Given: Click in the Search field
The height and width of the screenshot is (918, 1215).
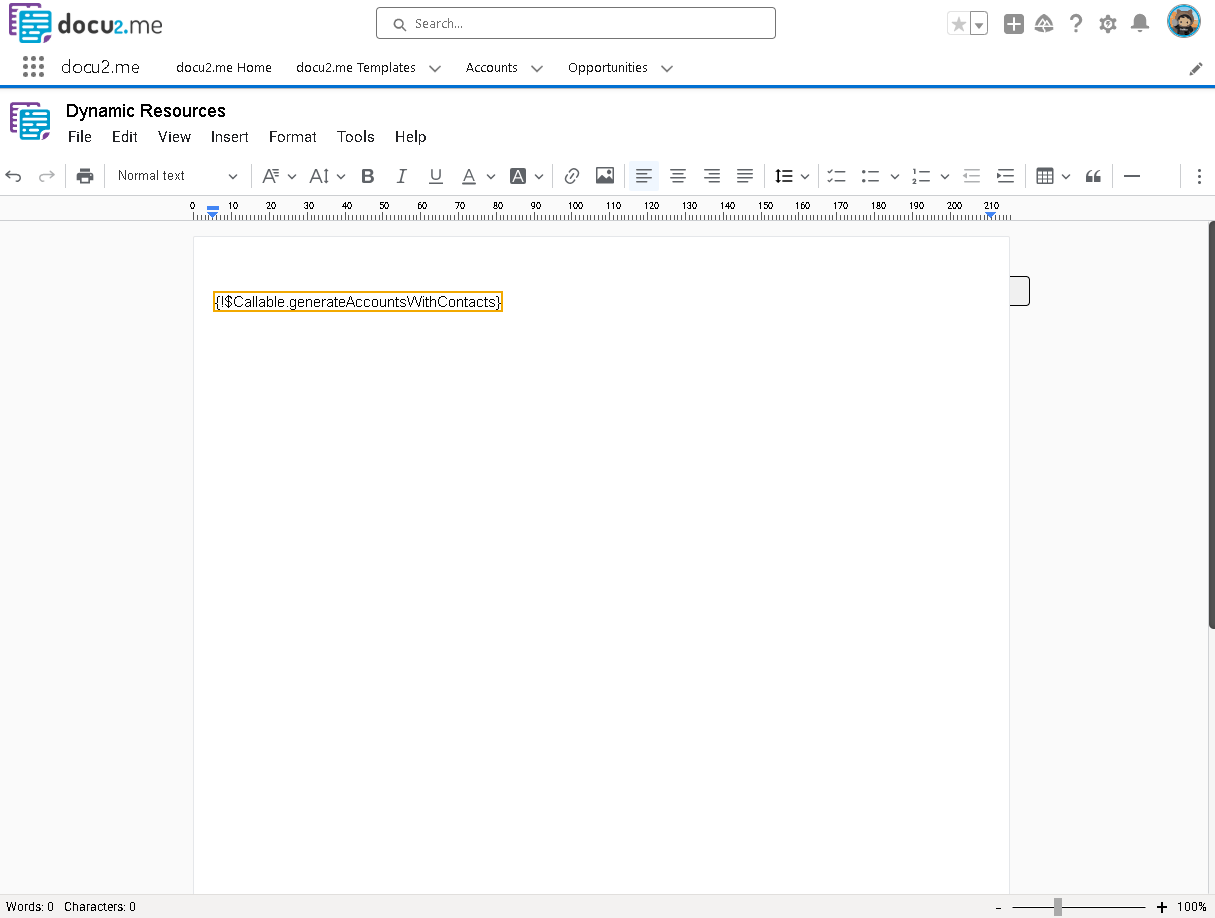Looking at the screenshot, I should 576,23.
